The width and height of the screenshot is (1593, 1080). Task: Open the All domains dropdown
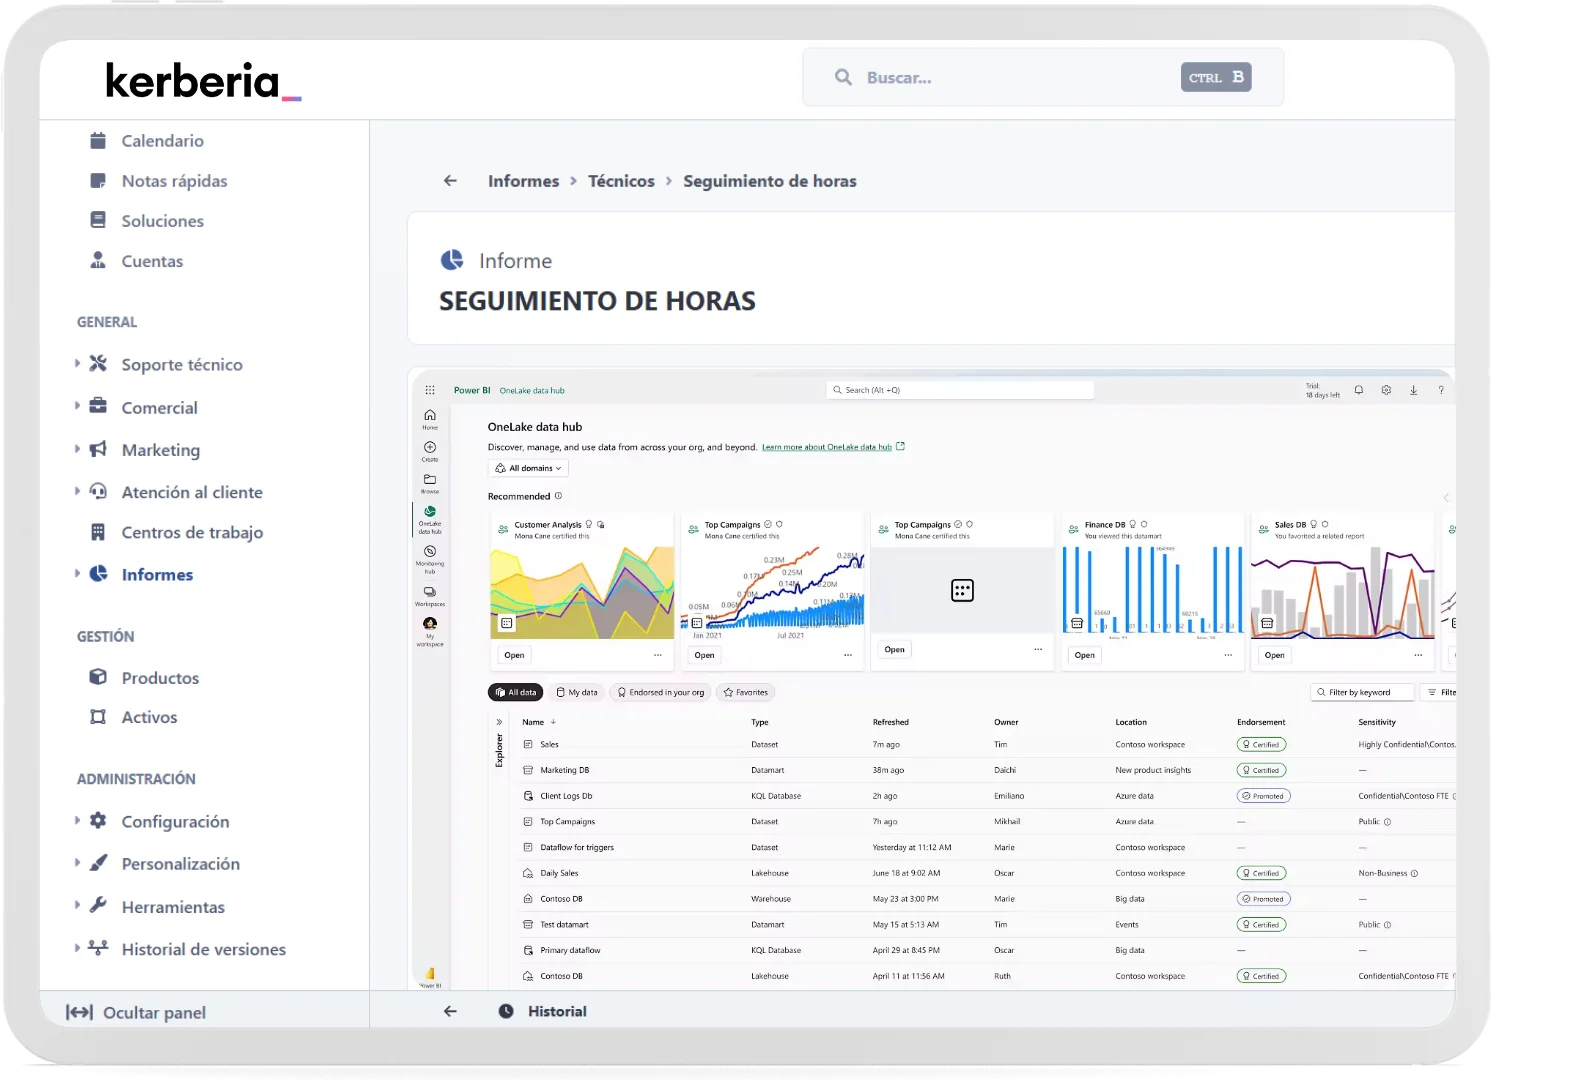[x=529, y=468]
